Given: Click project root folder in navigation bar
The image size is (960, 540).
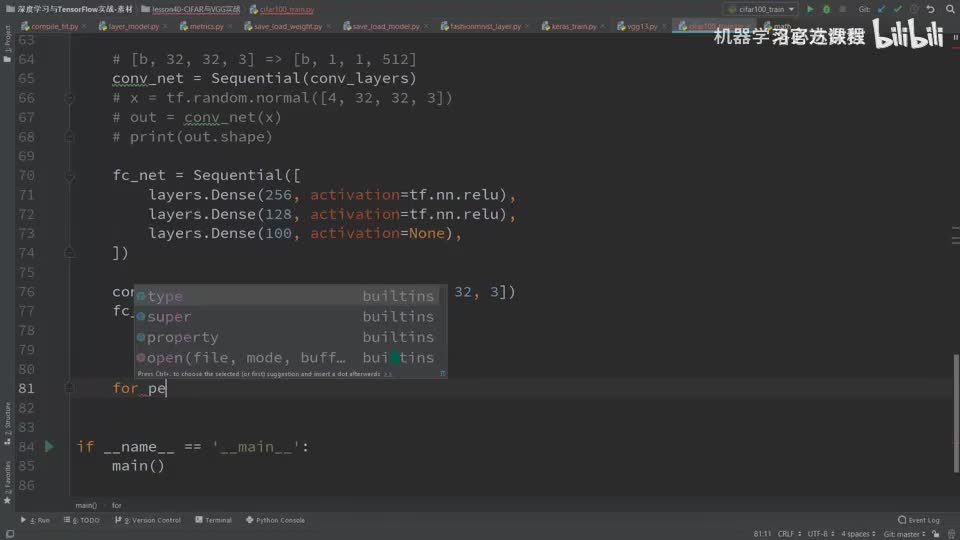Looking at the screenshot, I should 69,9.
